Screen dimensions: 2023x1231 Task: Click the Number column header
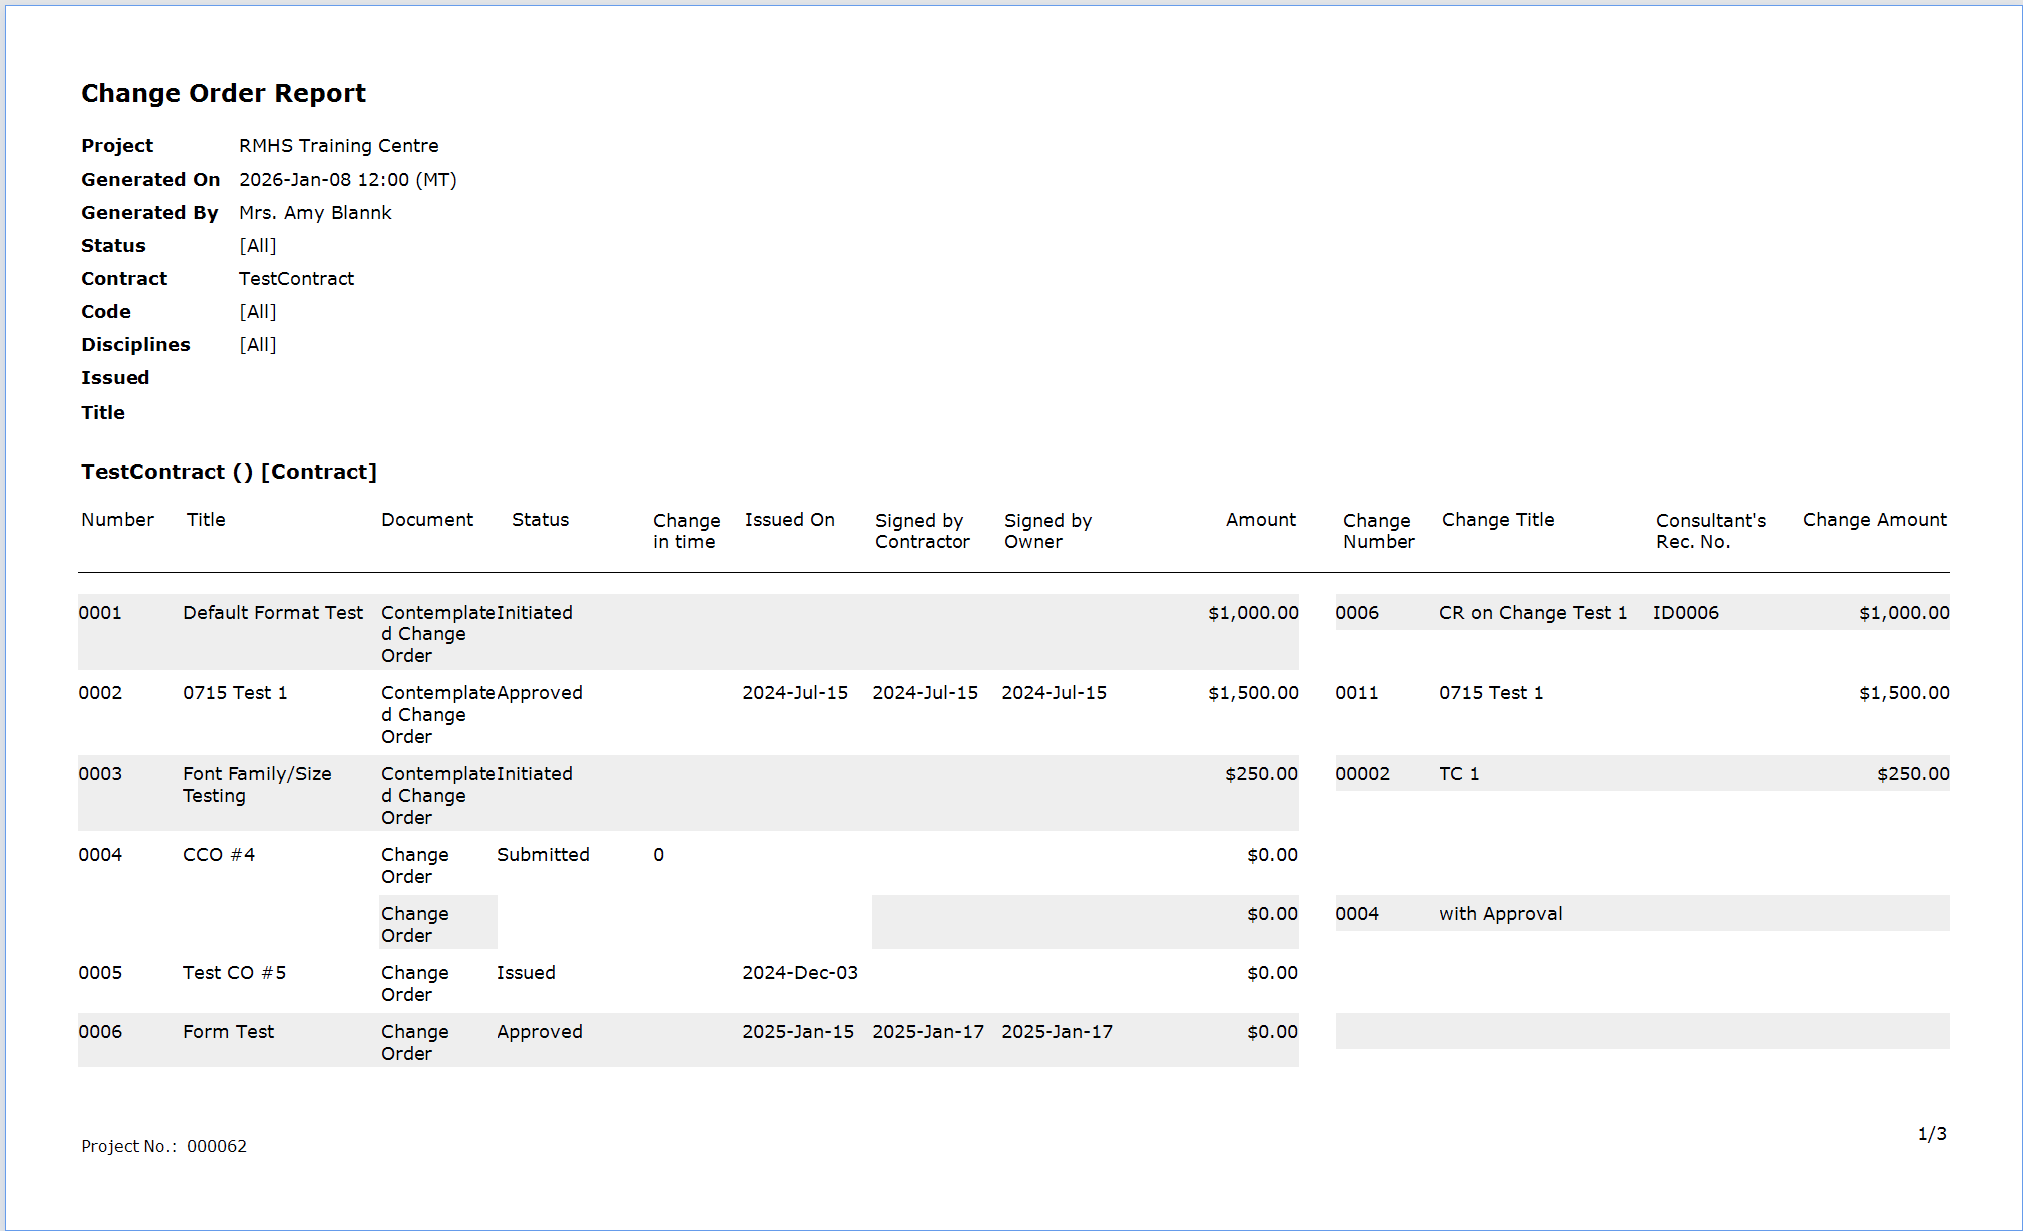pos(118,520)
